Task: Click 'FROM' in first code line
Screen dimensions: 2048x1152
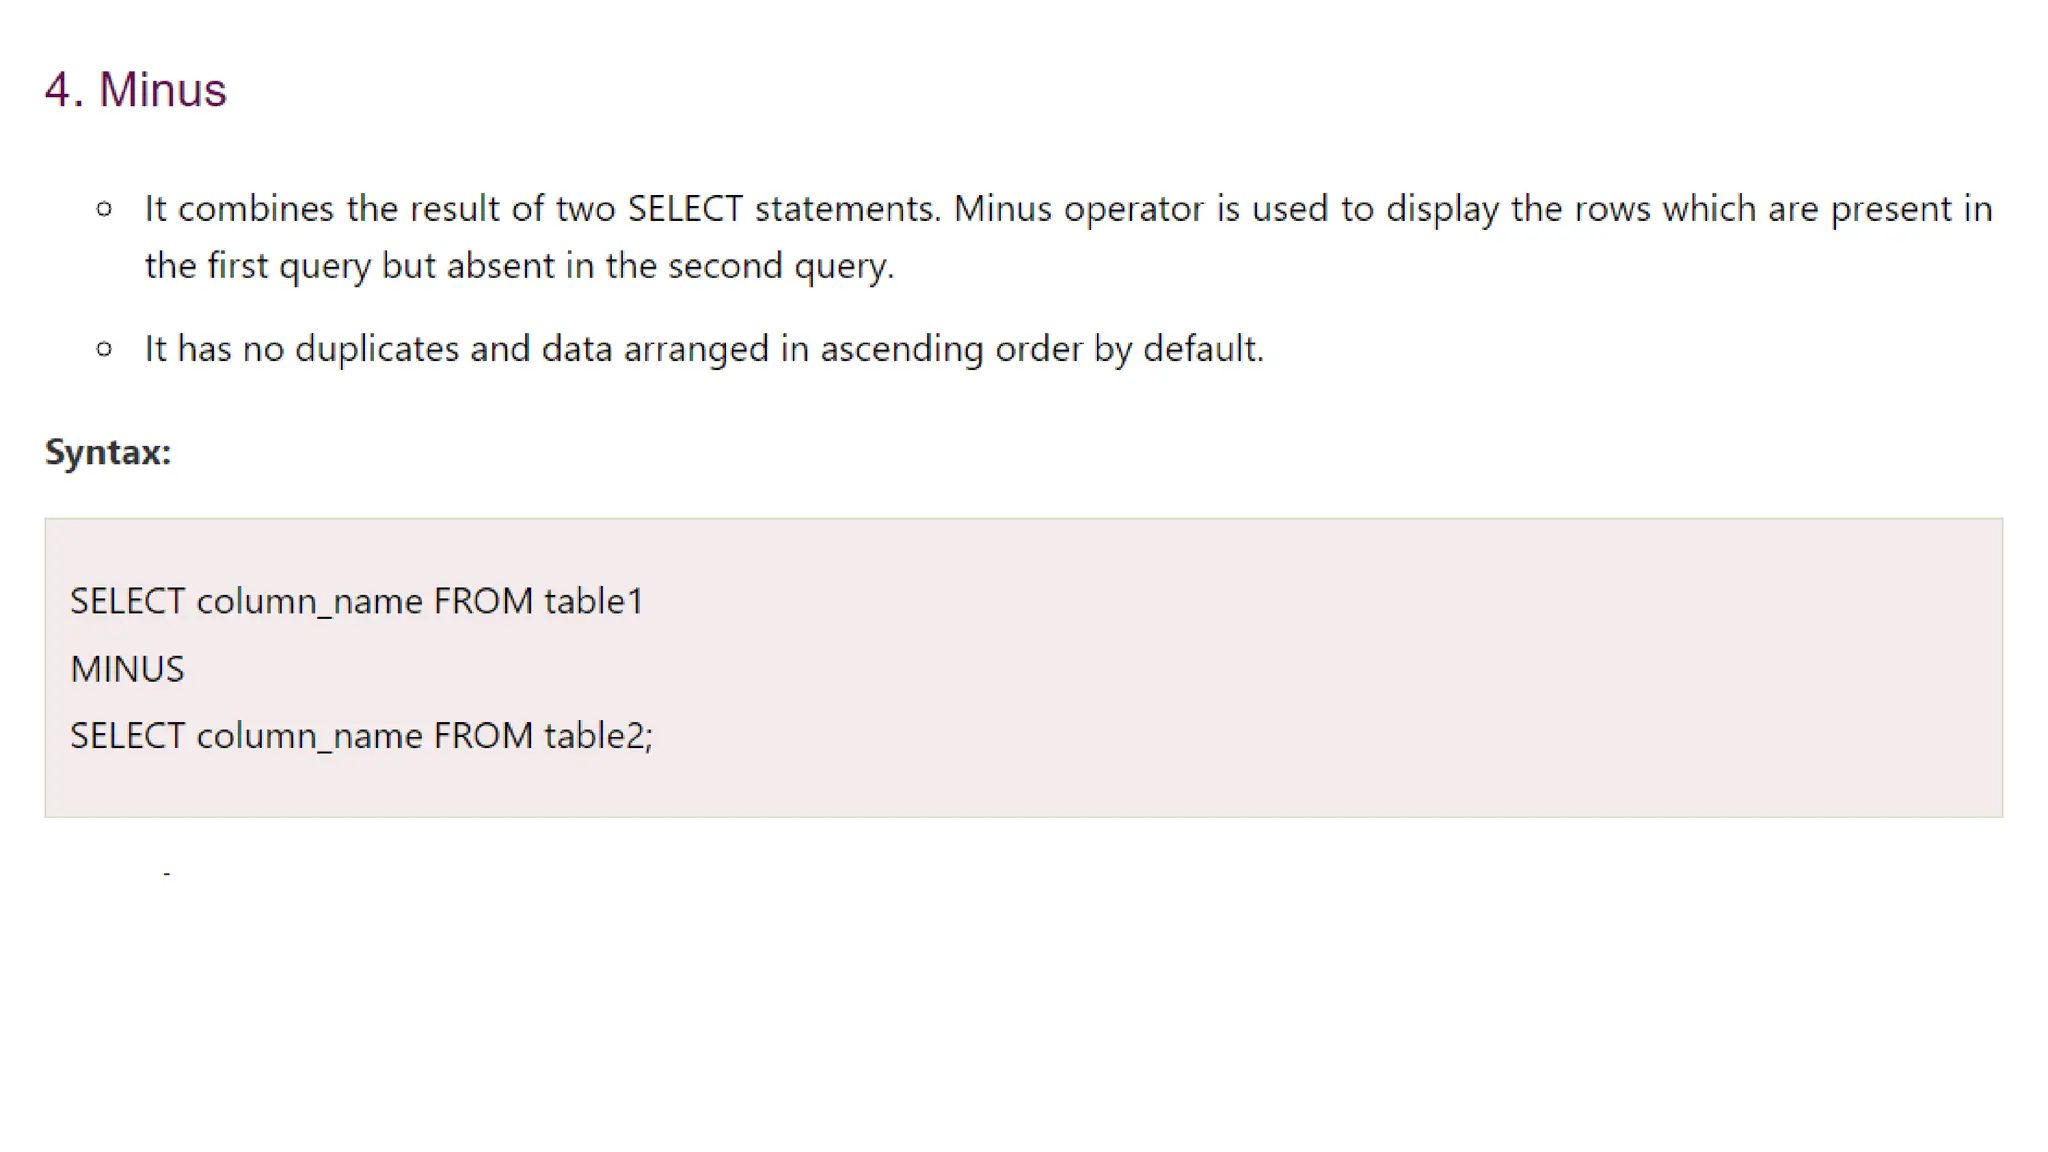Action: [x=483, y=601]
